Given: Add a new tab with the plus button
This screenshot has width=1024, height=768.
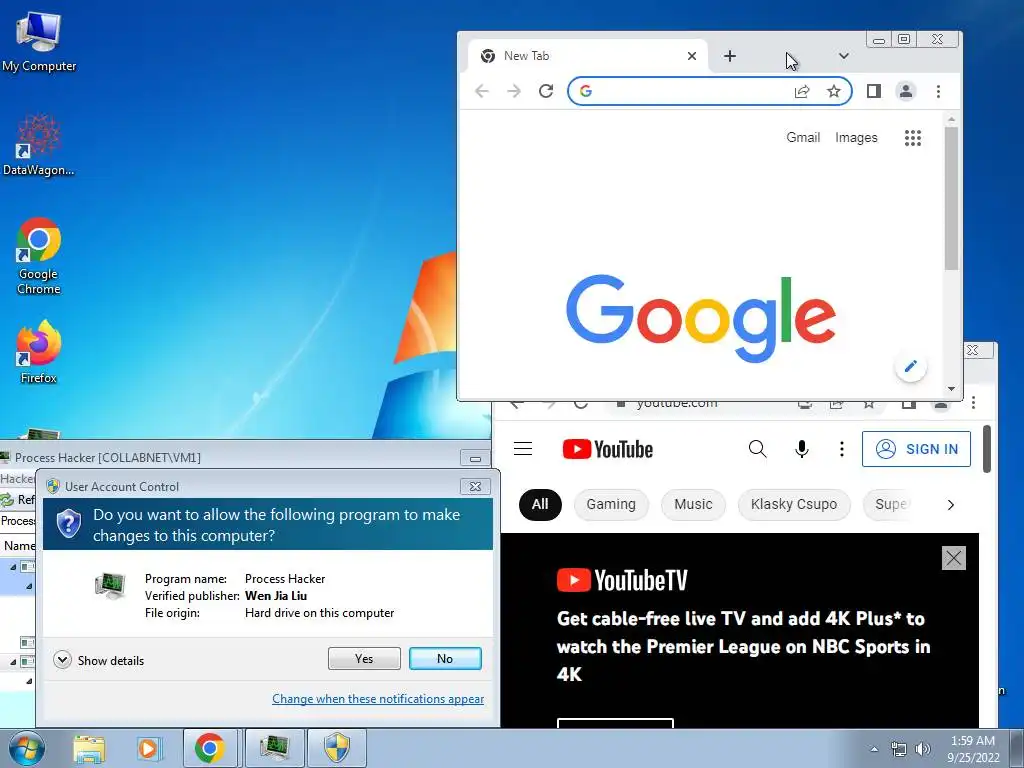Looking at the screenshot, I should click(730, 56).
